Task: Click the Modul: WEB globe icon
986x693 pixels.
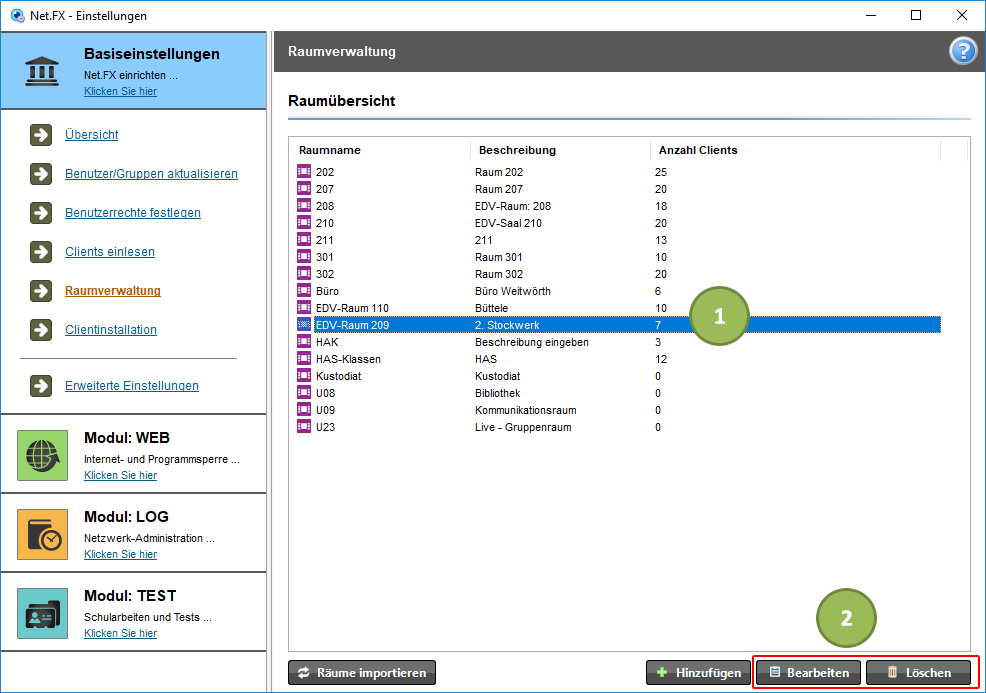Action: click(42, 455)
